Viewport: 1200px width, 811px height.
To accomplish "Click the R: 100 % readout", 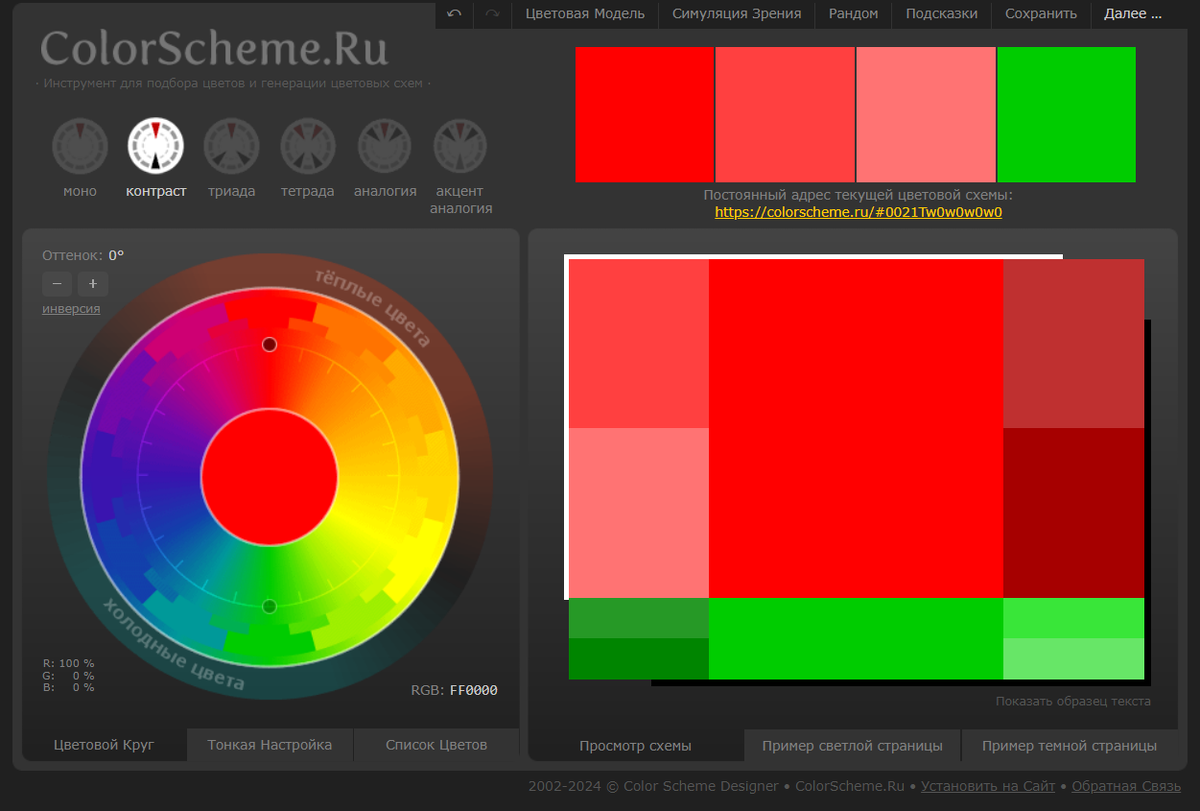I will [x=69, y=663].
